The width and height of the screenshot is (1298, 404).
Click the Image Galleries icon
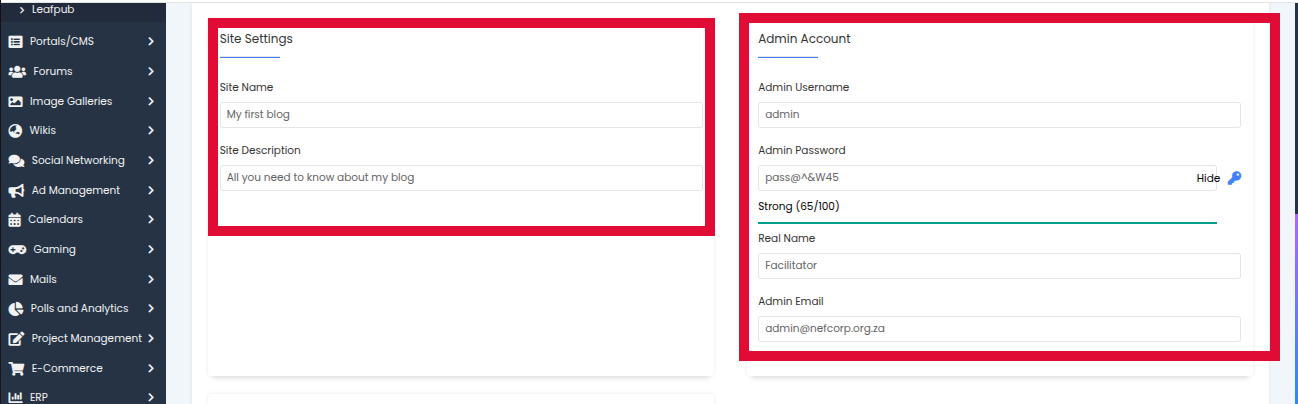15,101
